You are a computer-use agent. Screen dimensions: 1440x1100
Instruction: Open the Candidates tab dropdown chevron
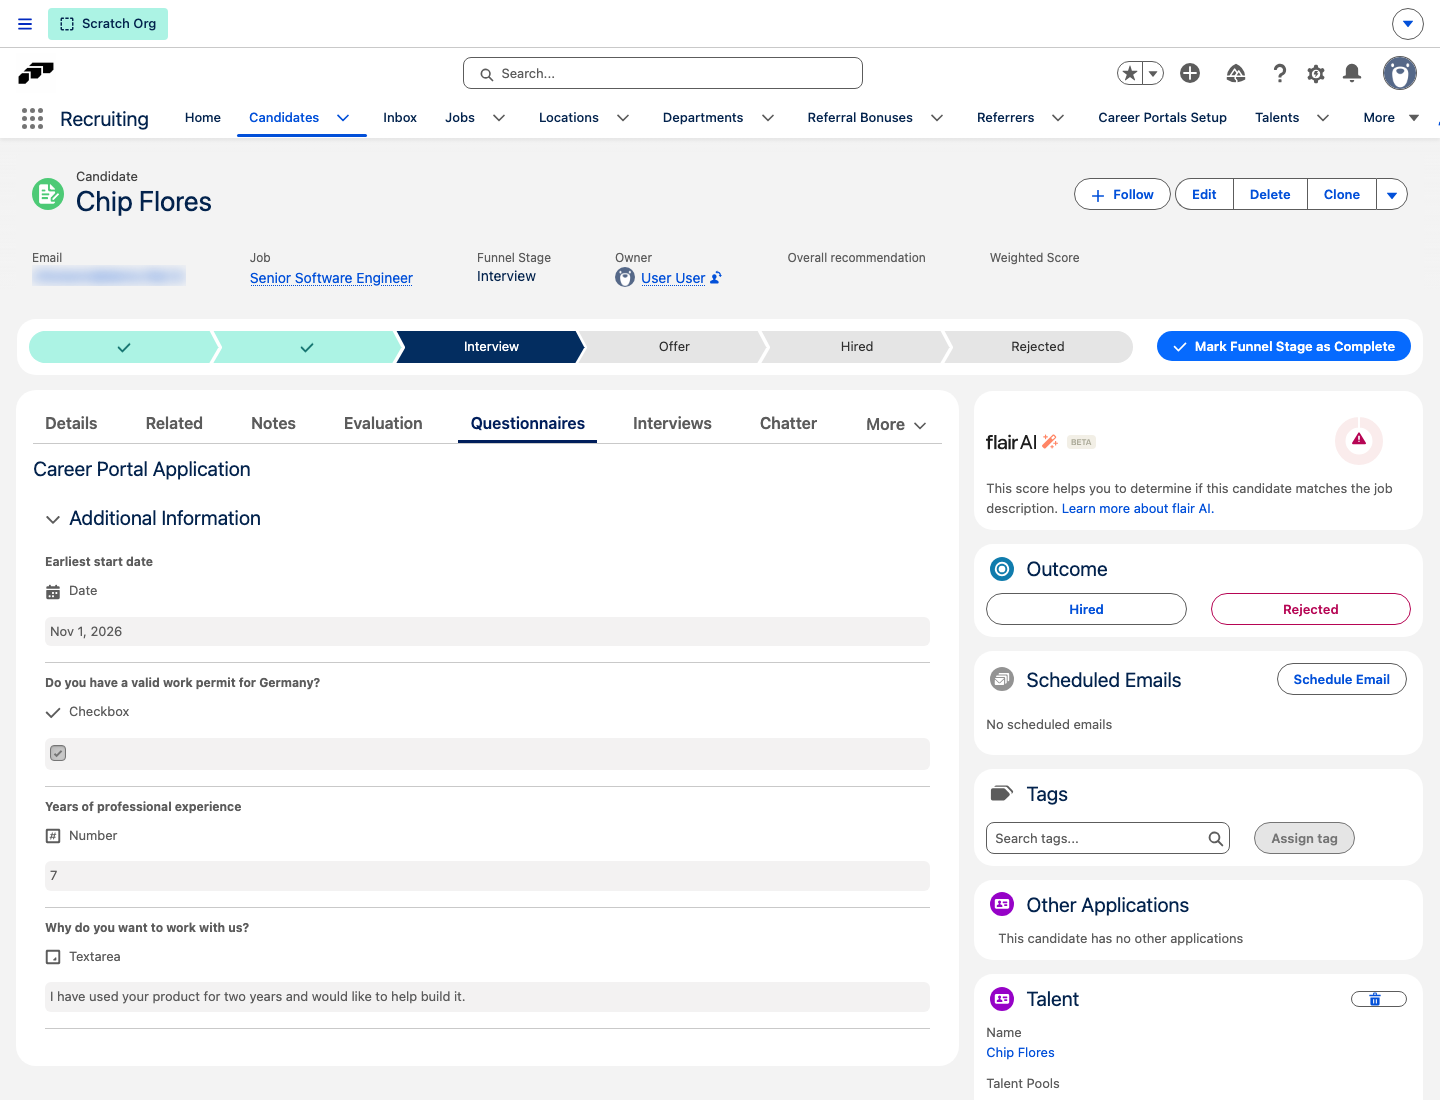pos(343,118)
